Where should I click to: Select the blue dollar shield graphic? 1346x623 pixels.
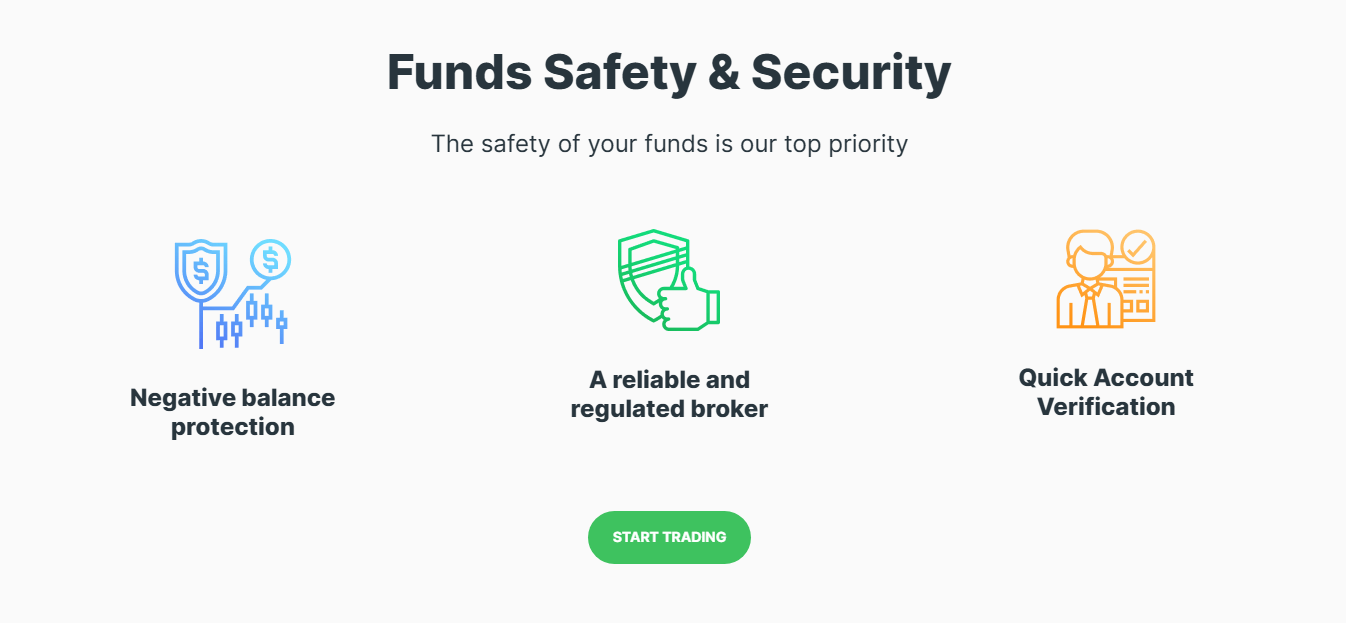(x=201, y=270)
